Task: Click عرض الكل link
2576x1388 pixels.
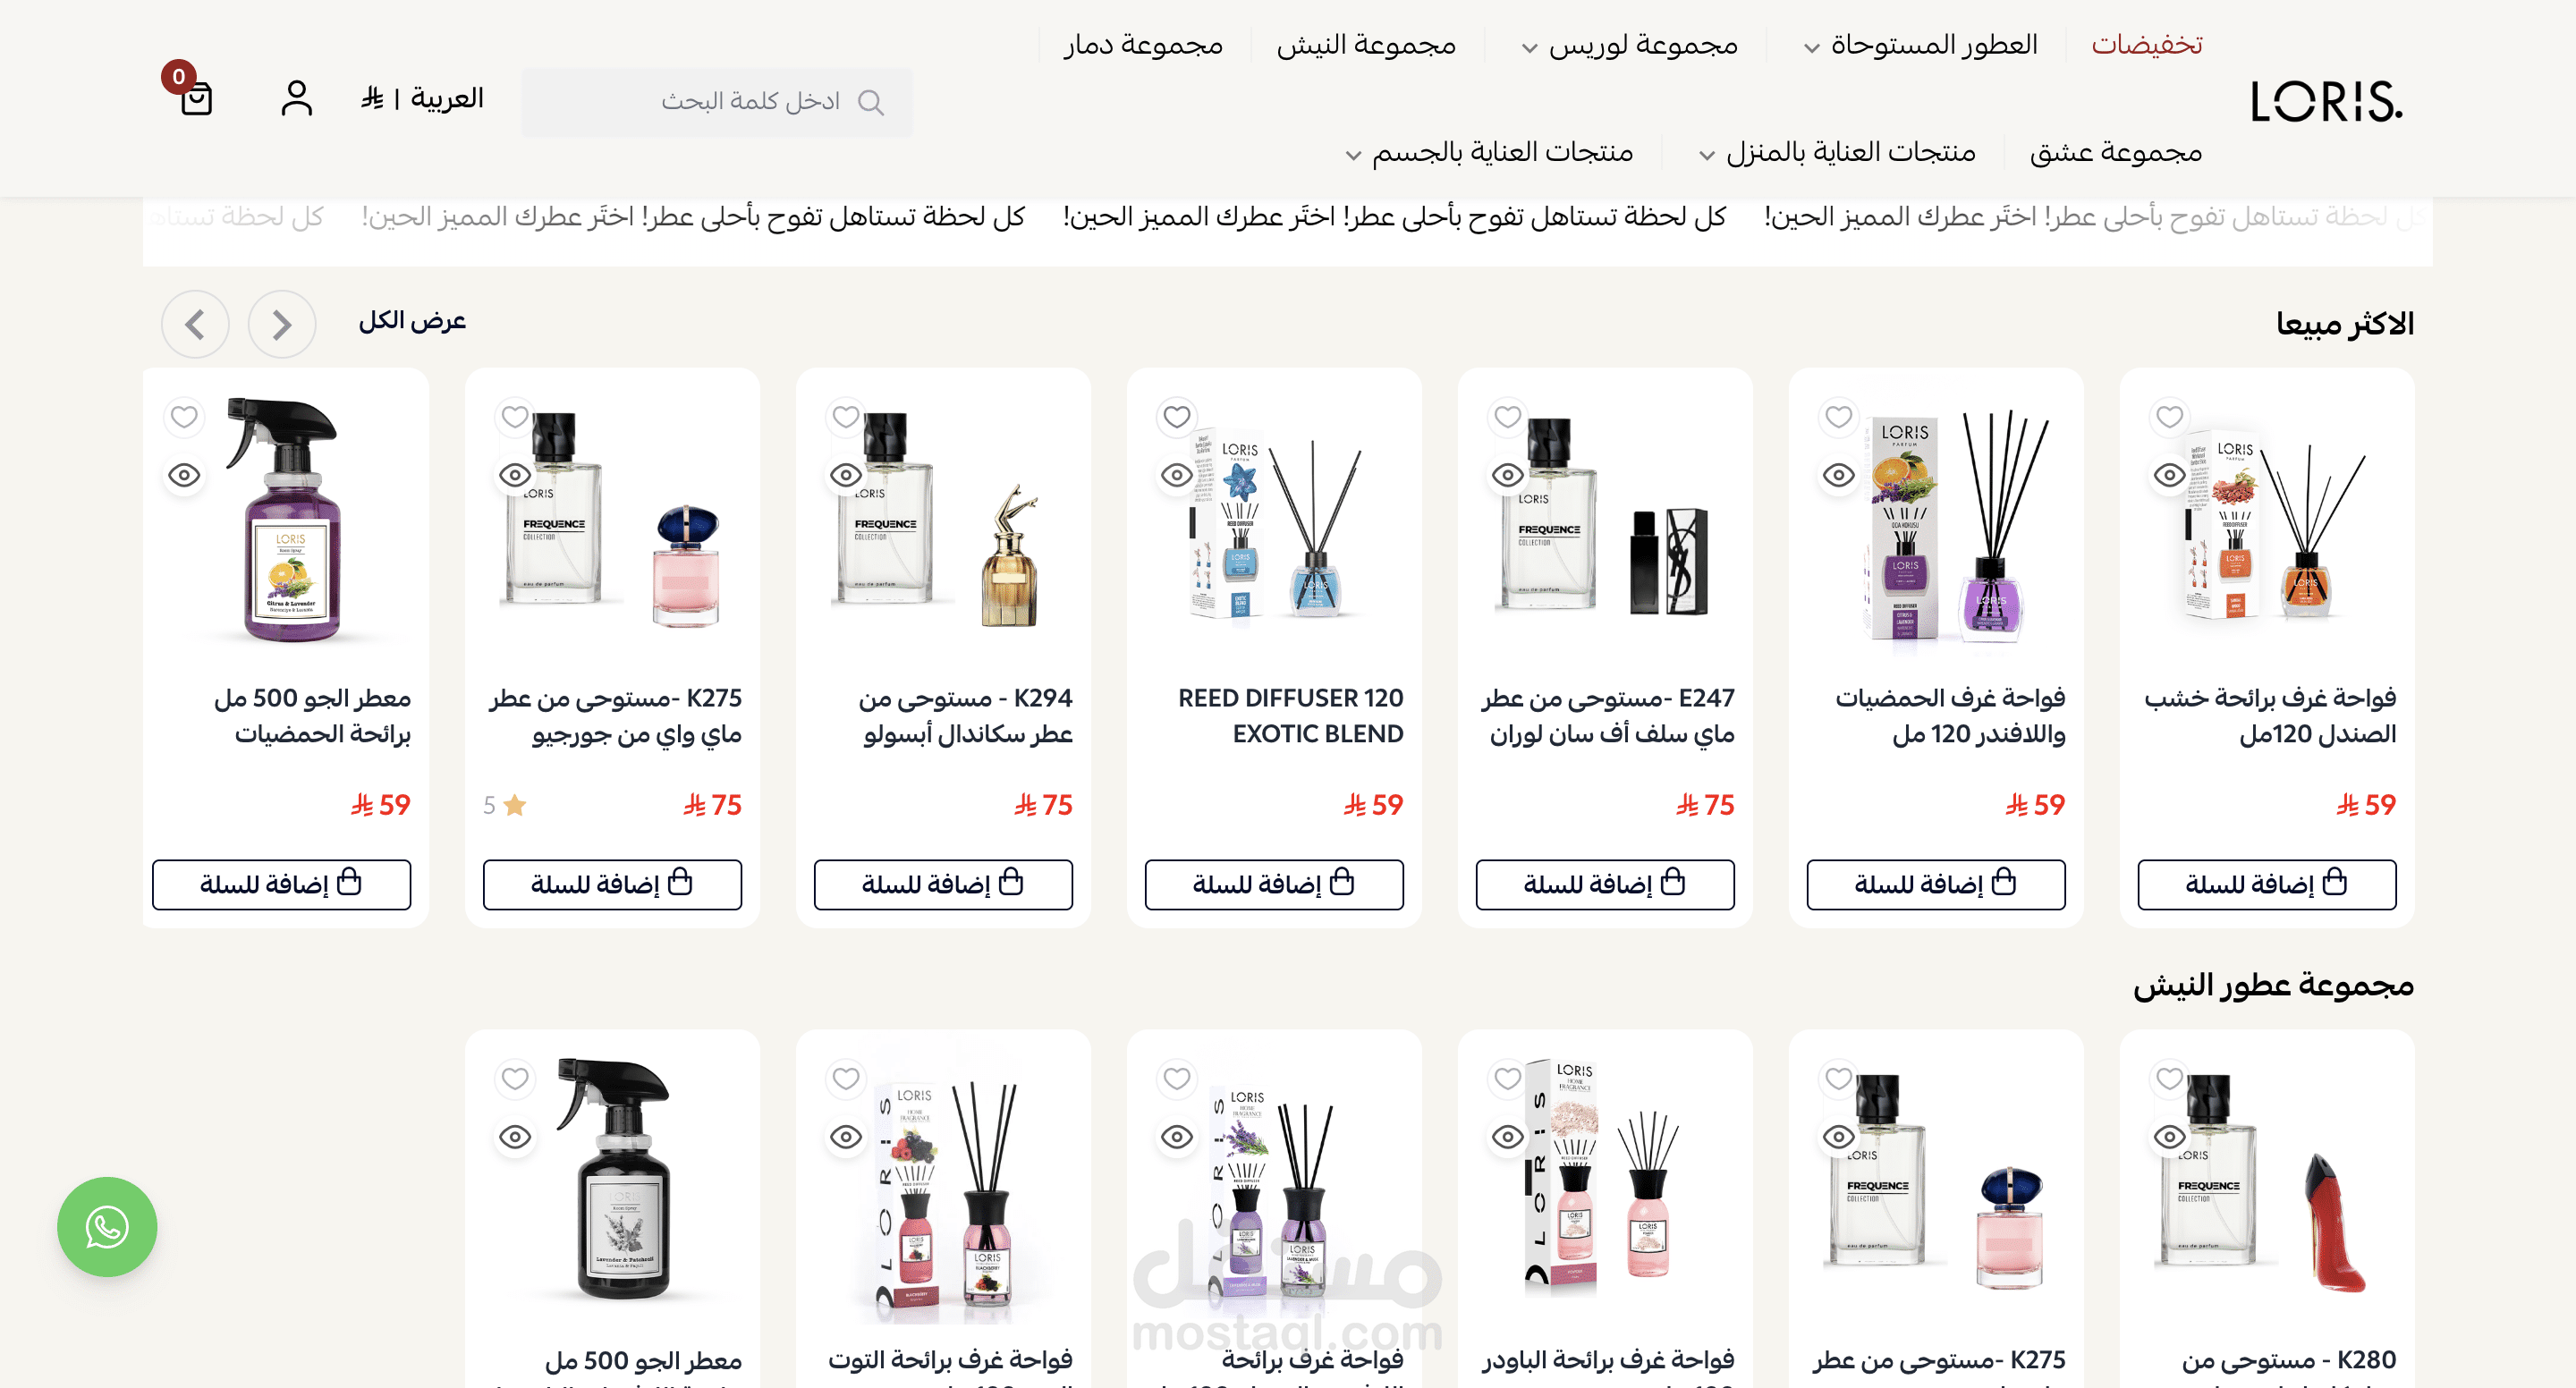Action: (412, 321)
